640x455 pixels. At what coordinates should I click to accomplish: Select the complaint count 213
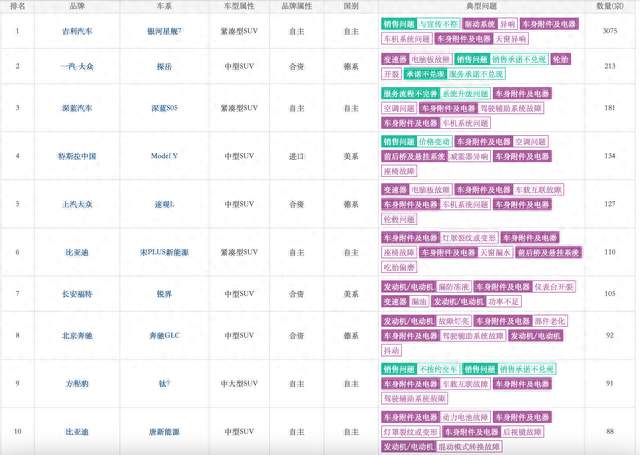[x=610, y=66]
